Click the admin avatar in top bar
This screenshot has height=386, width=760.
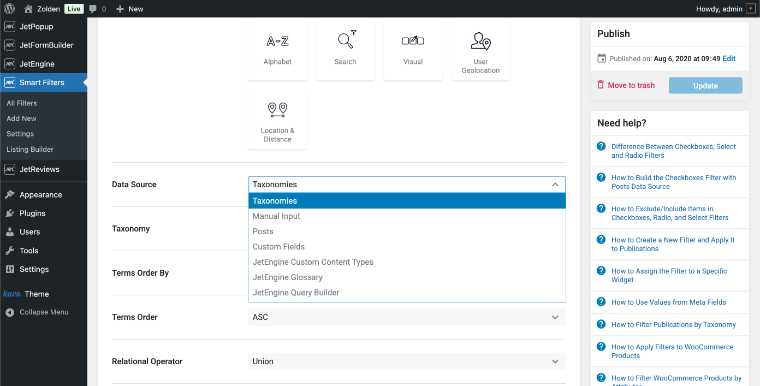751,9
